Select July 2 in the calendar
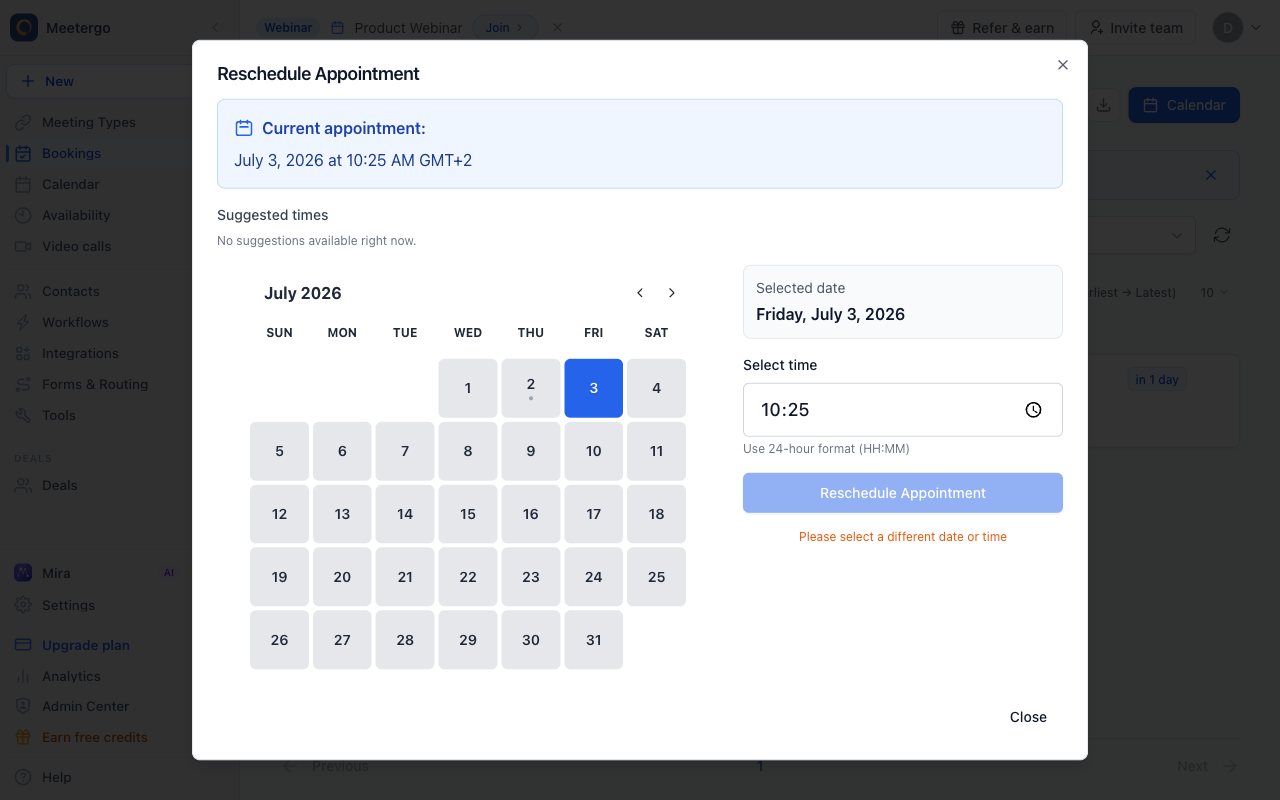 pos(531,388)
